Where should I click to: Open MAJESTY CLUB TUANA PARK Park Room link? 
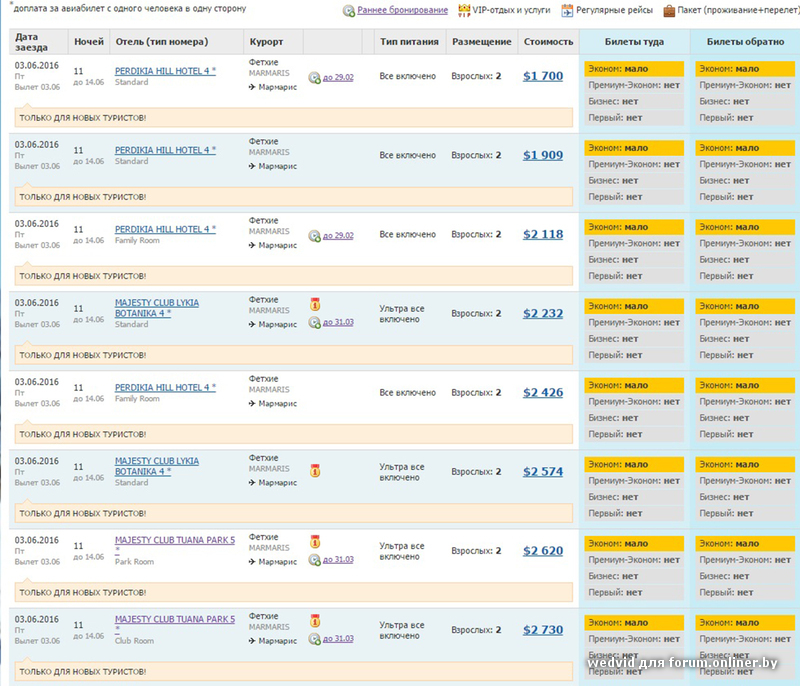pos(175,540)
